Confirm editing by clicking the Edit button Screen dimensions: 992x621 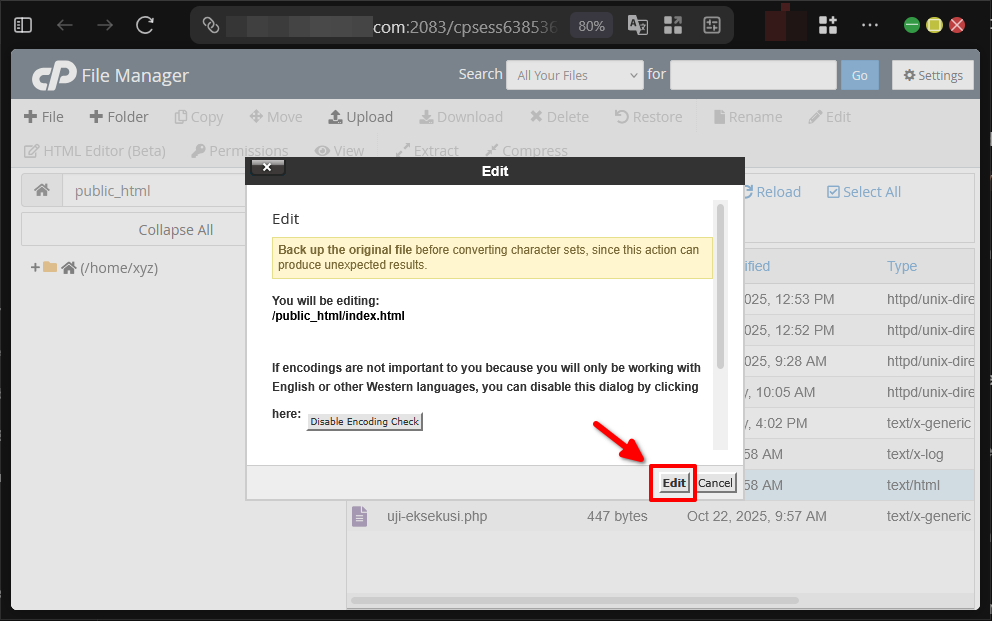672,482
